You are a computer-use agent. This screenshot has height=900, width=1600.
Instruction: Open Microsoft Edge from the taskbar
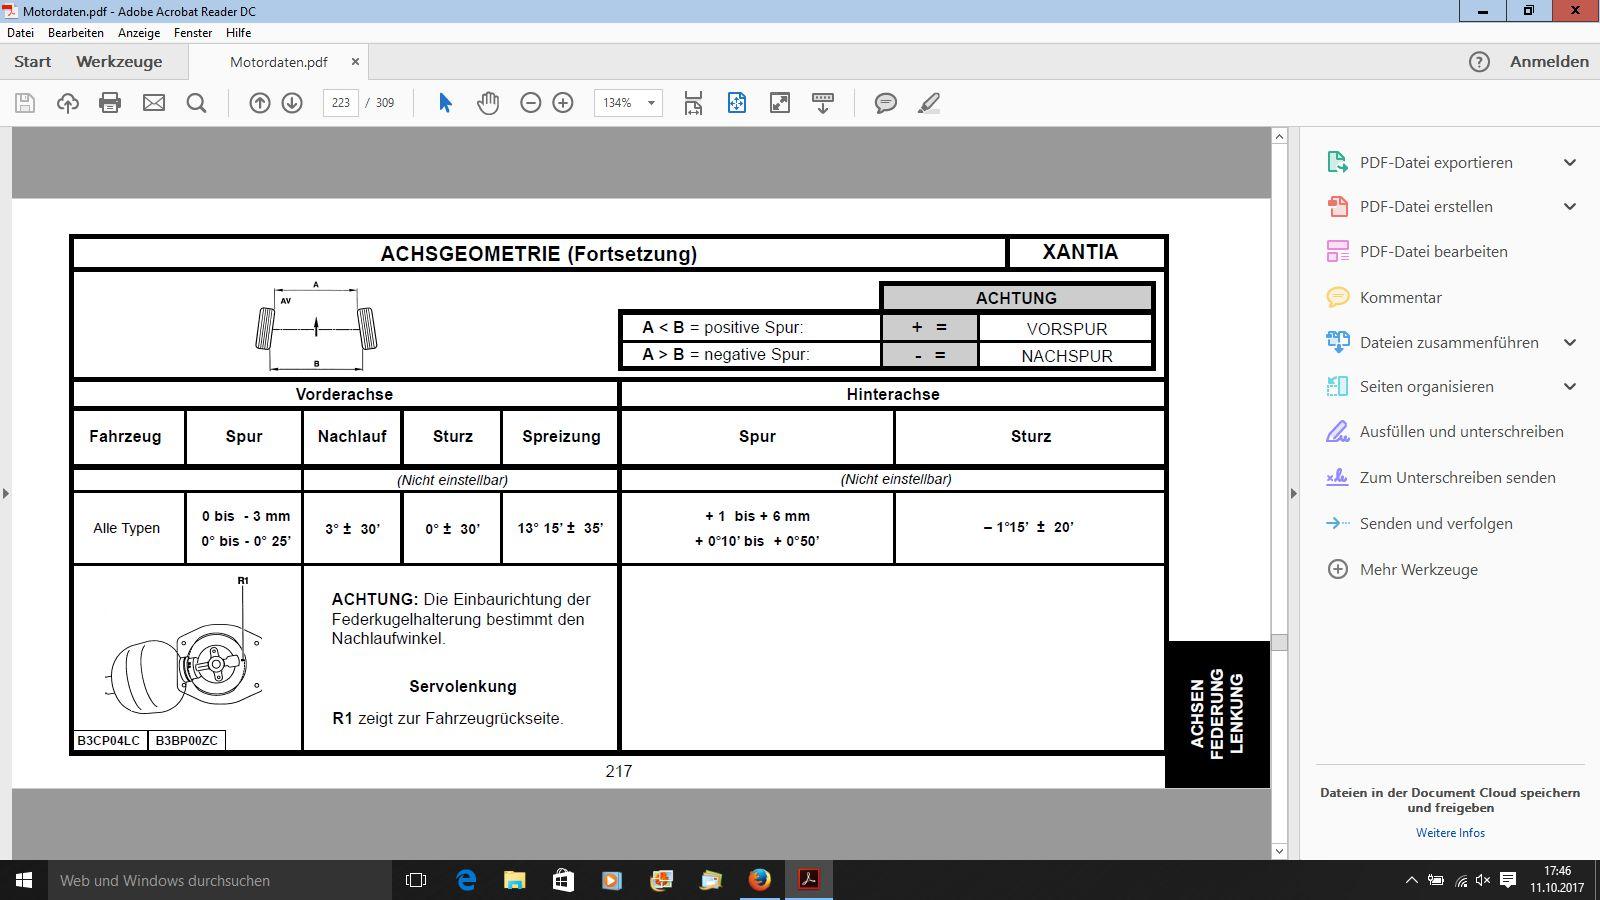point(466,880)
